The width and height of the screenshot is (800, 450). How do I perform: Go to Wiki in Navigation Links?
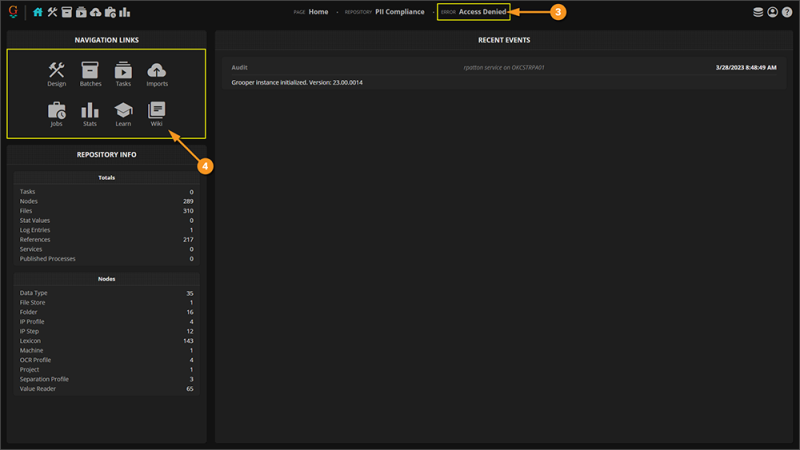click(x=157, y=114)
